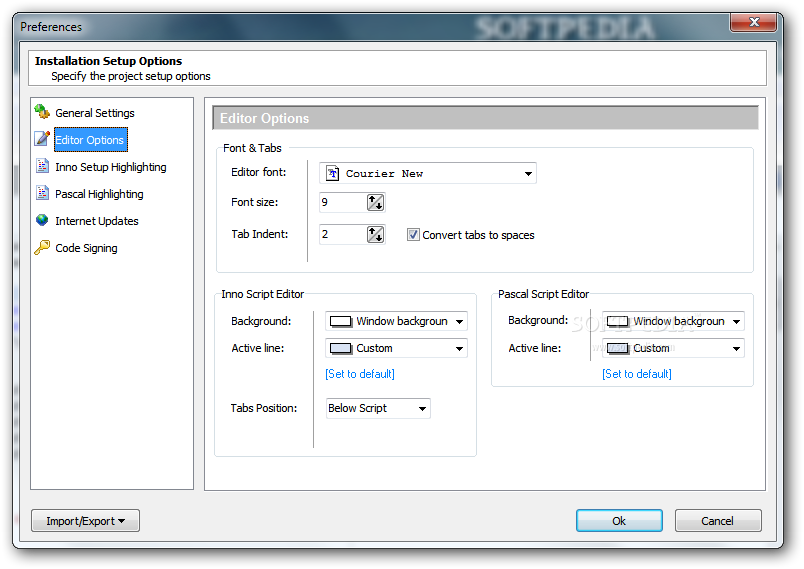Click the Font size spinner arrows

tap(375, 202)
